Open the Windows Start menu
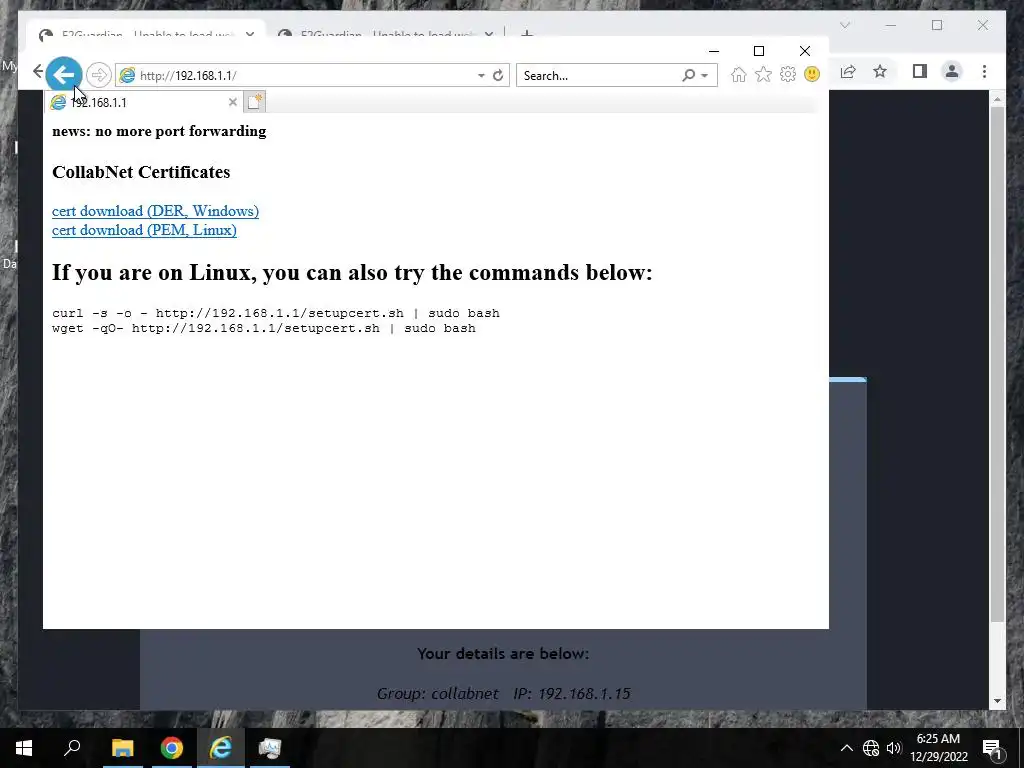This screenshot has width=1024, height=768. click(x=24, y=748)
